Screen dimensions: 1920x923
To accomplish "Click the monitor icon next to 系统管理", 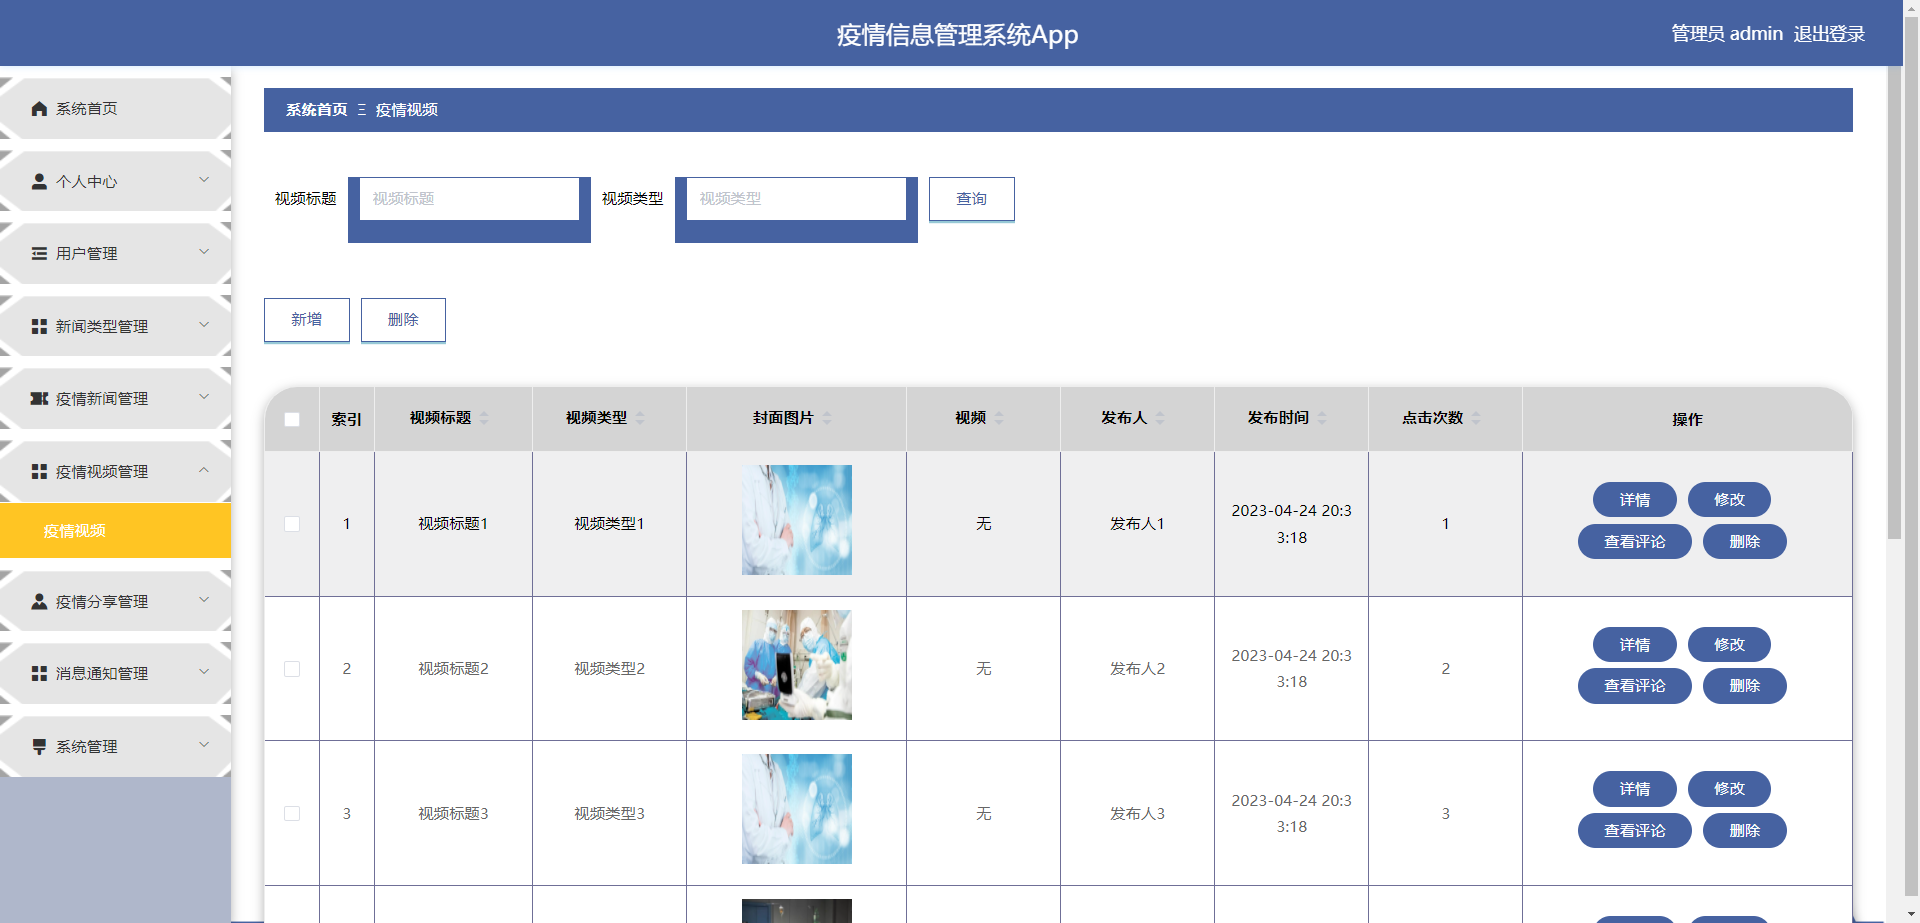I will pyautogui.click(x=40, y=746).
